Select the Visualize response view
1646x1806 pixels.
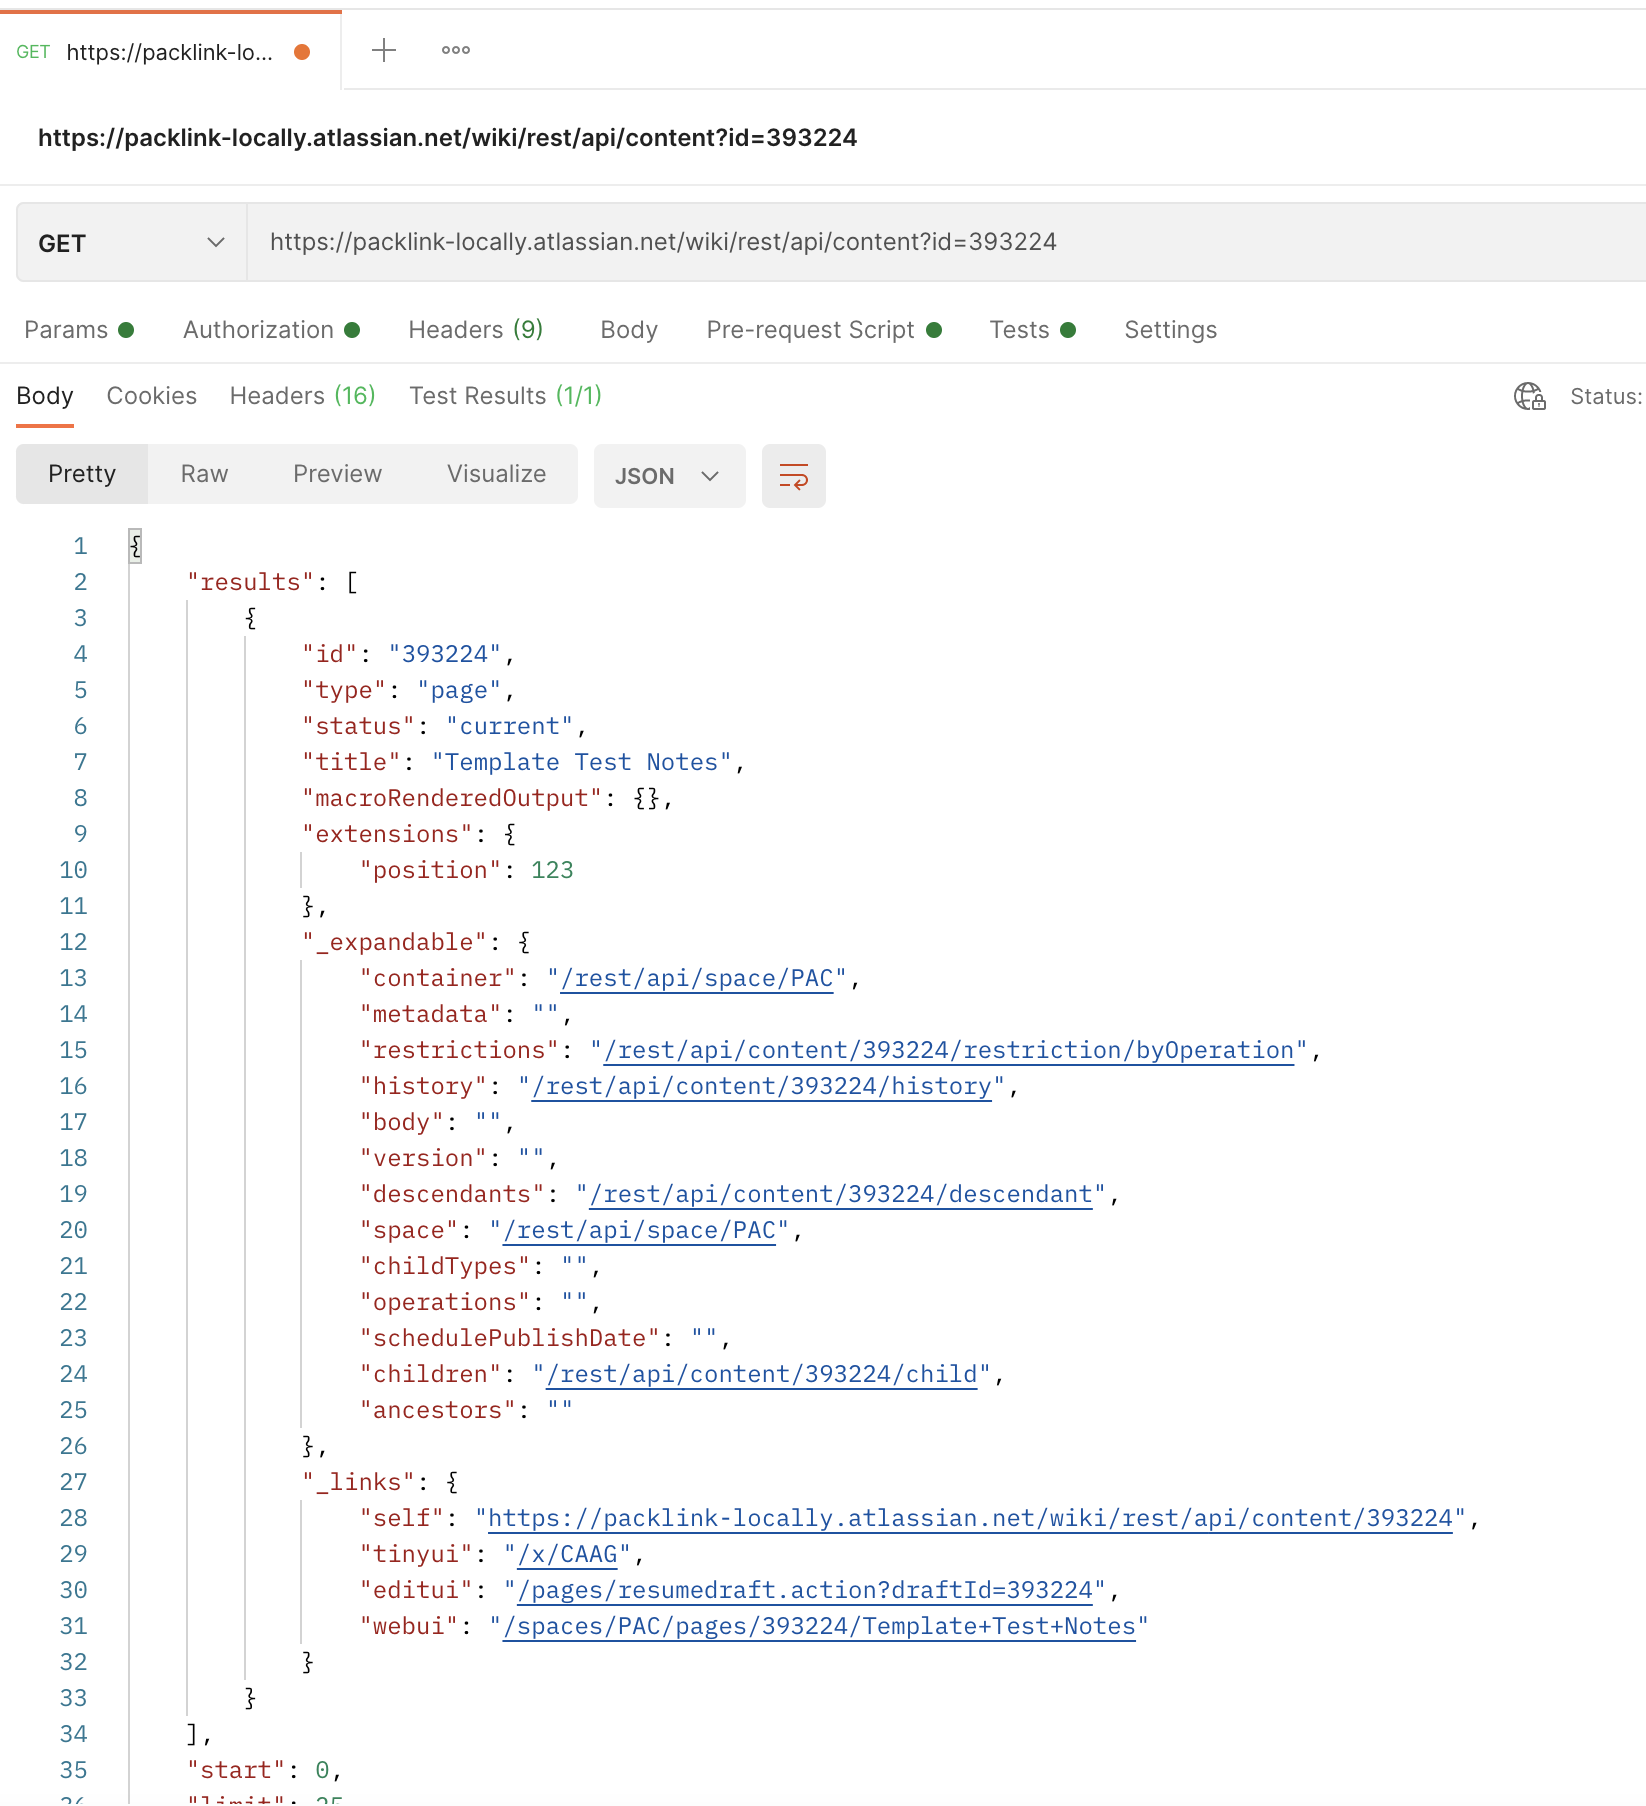[495, 474]
